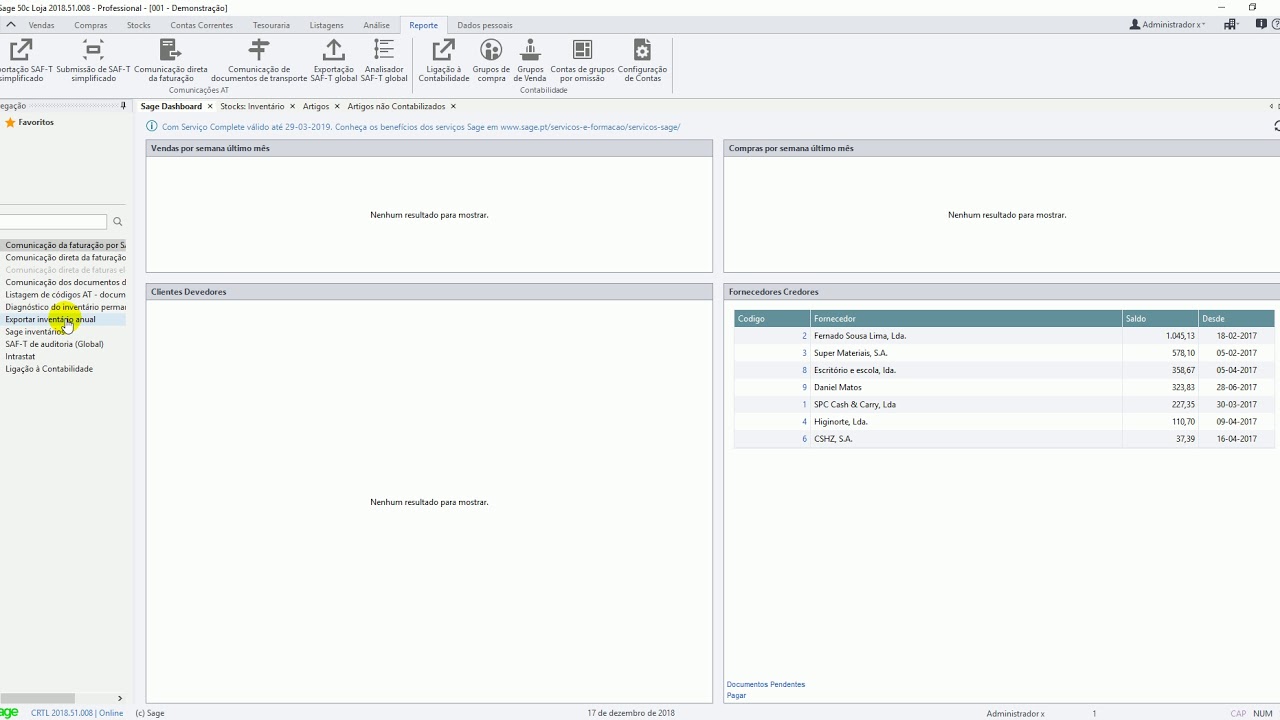Select Comunicação direta da faturação list item
1280x720 pixels.
(65, 258)
